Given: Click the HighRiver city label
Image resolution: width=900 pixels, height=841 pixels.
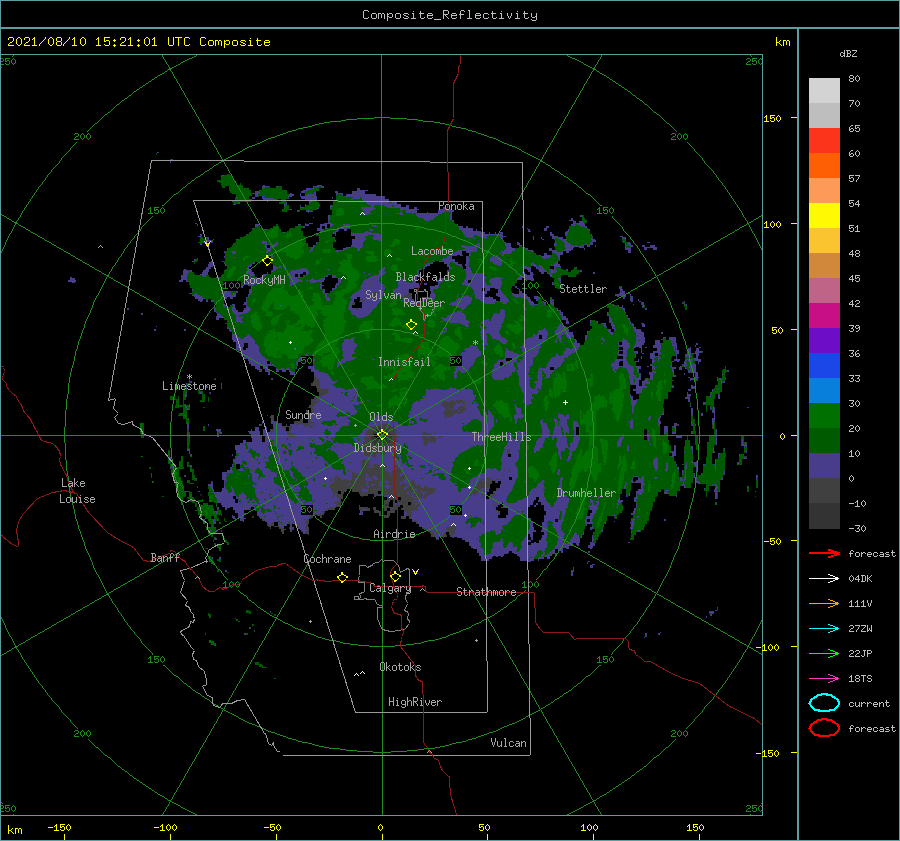Looking at the screenshot, I should (x=415, y=702).
